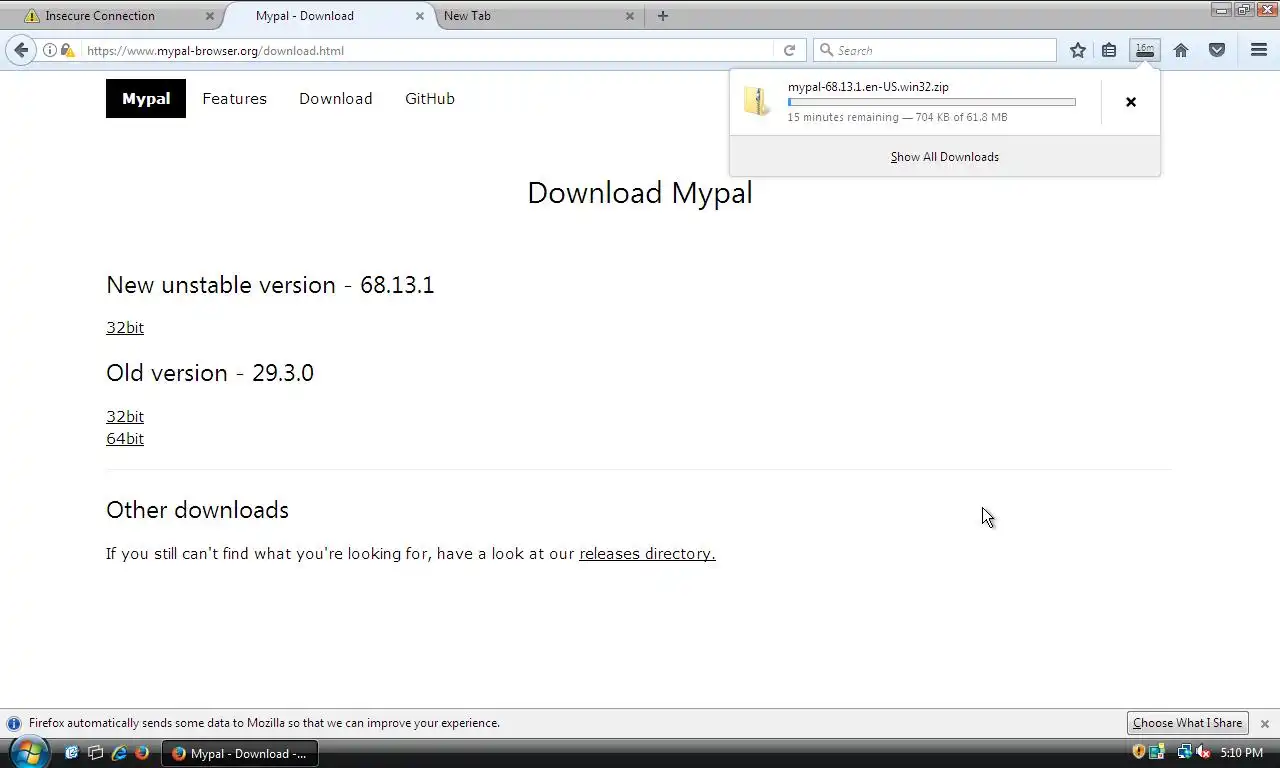Click the 5:10 PM clock
Viewport: 1280px width, 768px height.
(1242, 753)
